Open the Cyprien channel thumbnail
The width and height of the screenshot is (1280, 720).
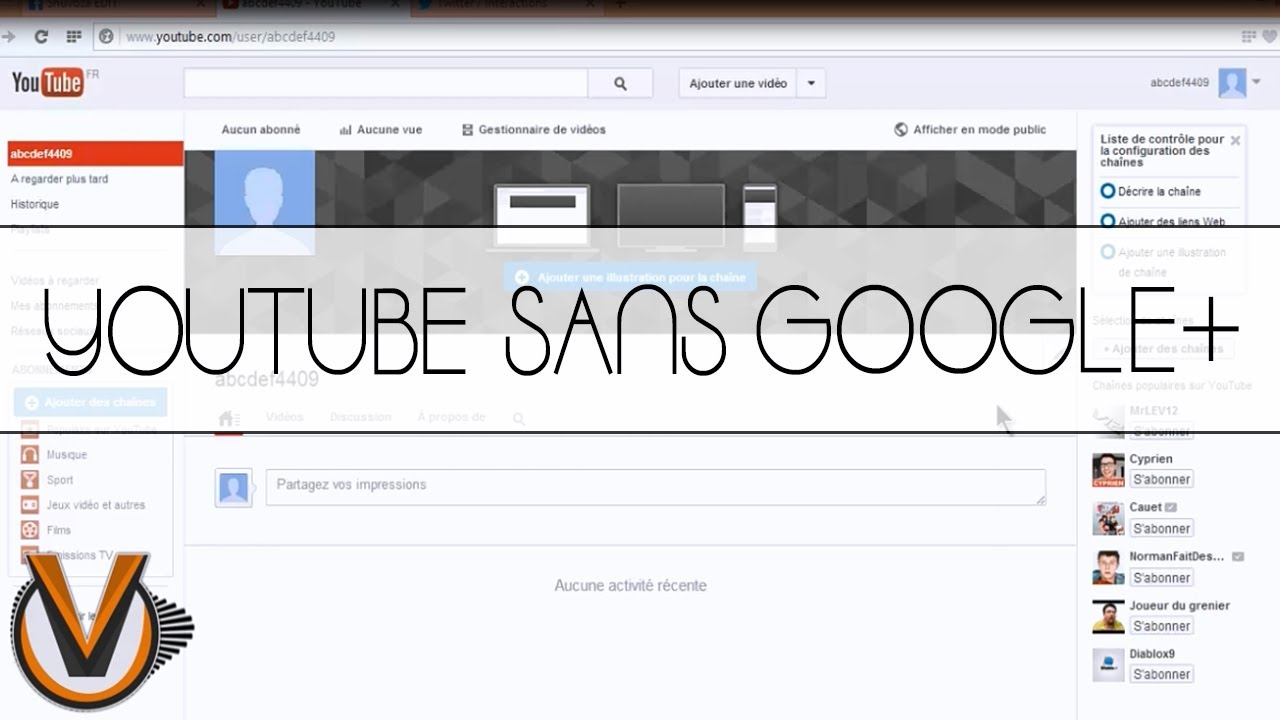(1108, 470)
